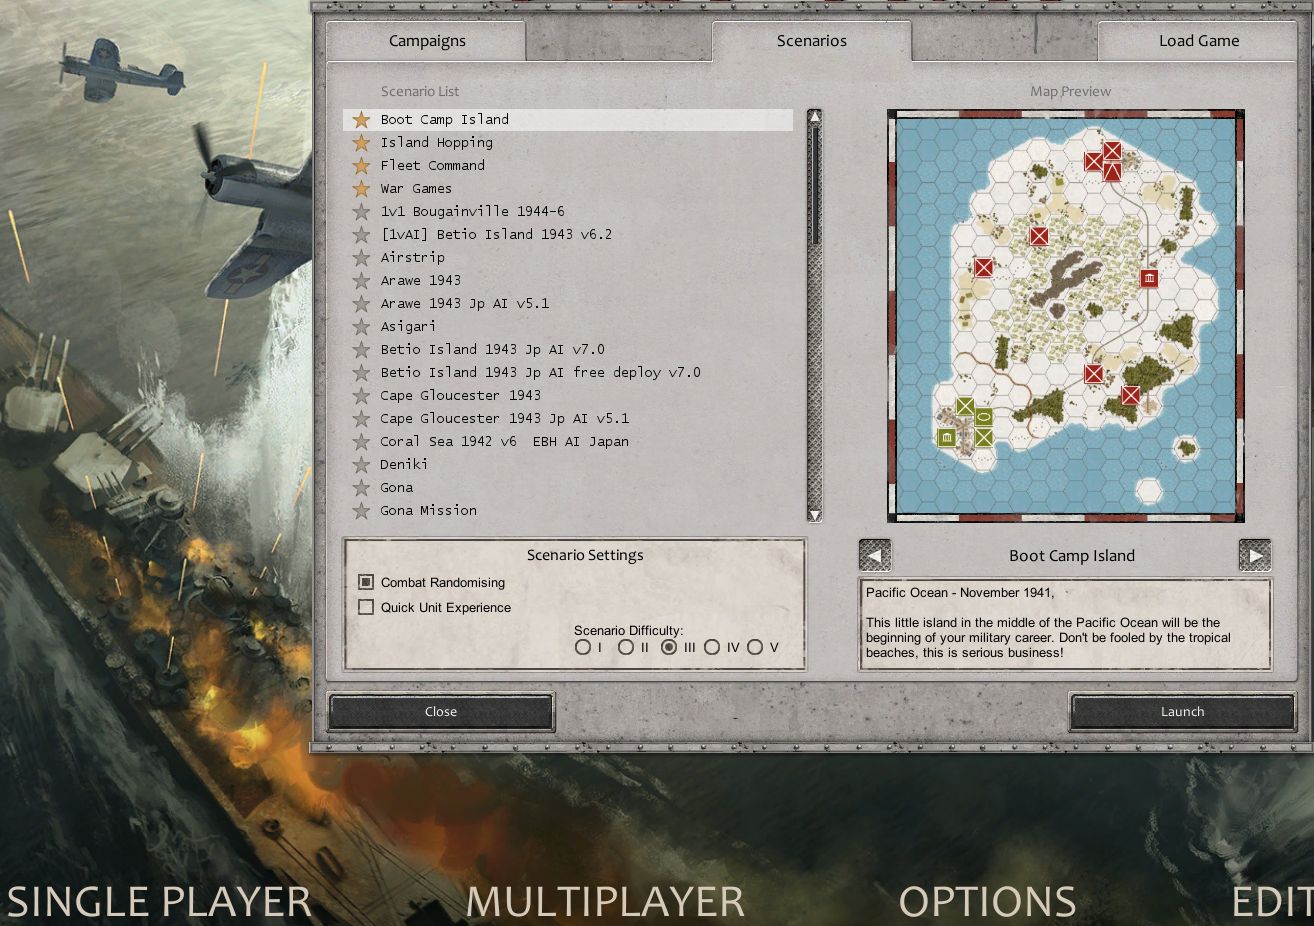Click the scenario list scrollbar down arrow
Image resolution: width=1314 pixels, height=926 pixels.
[814, 516]
